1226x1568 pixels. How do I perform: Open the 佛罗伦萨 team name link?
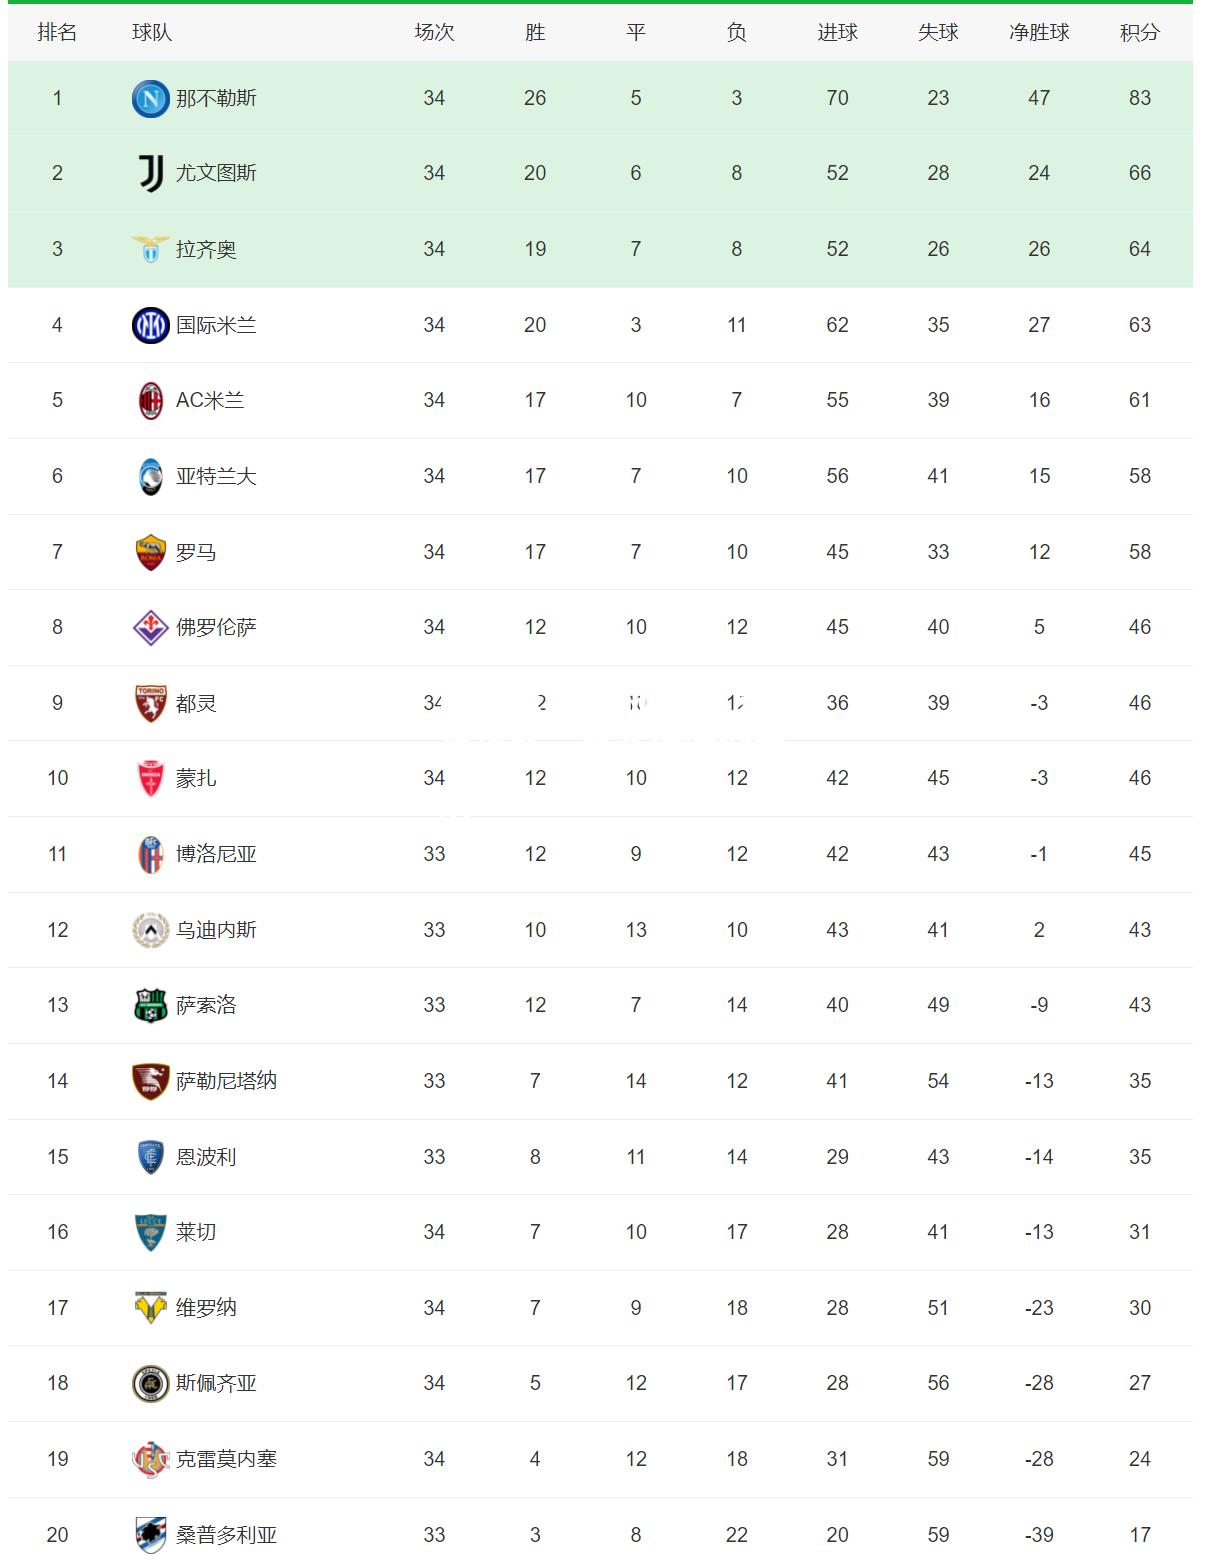coord(216,627)
